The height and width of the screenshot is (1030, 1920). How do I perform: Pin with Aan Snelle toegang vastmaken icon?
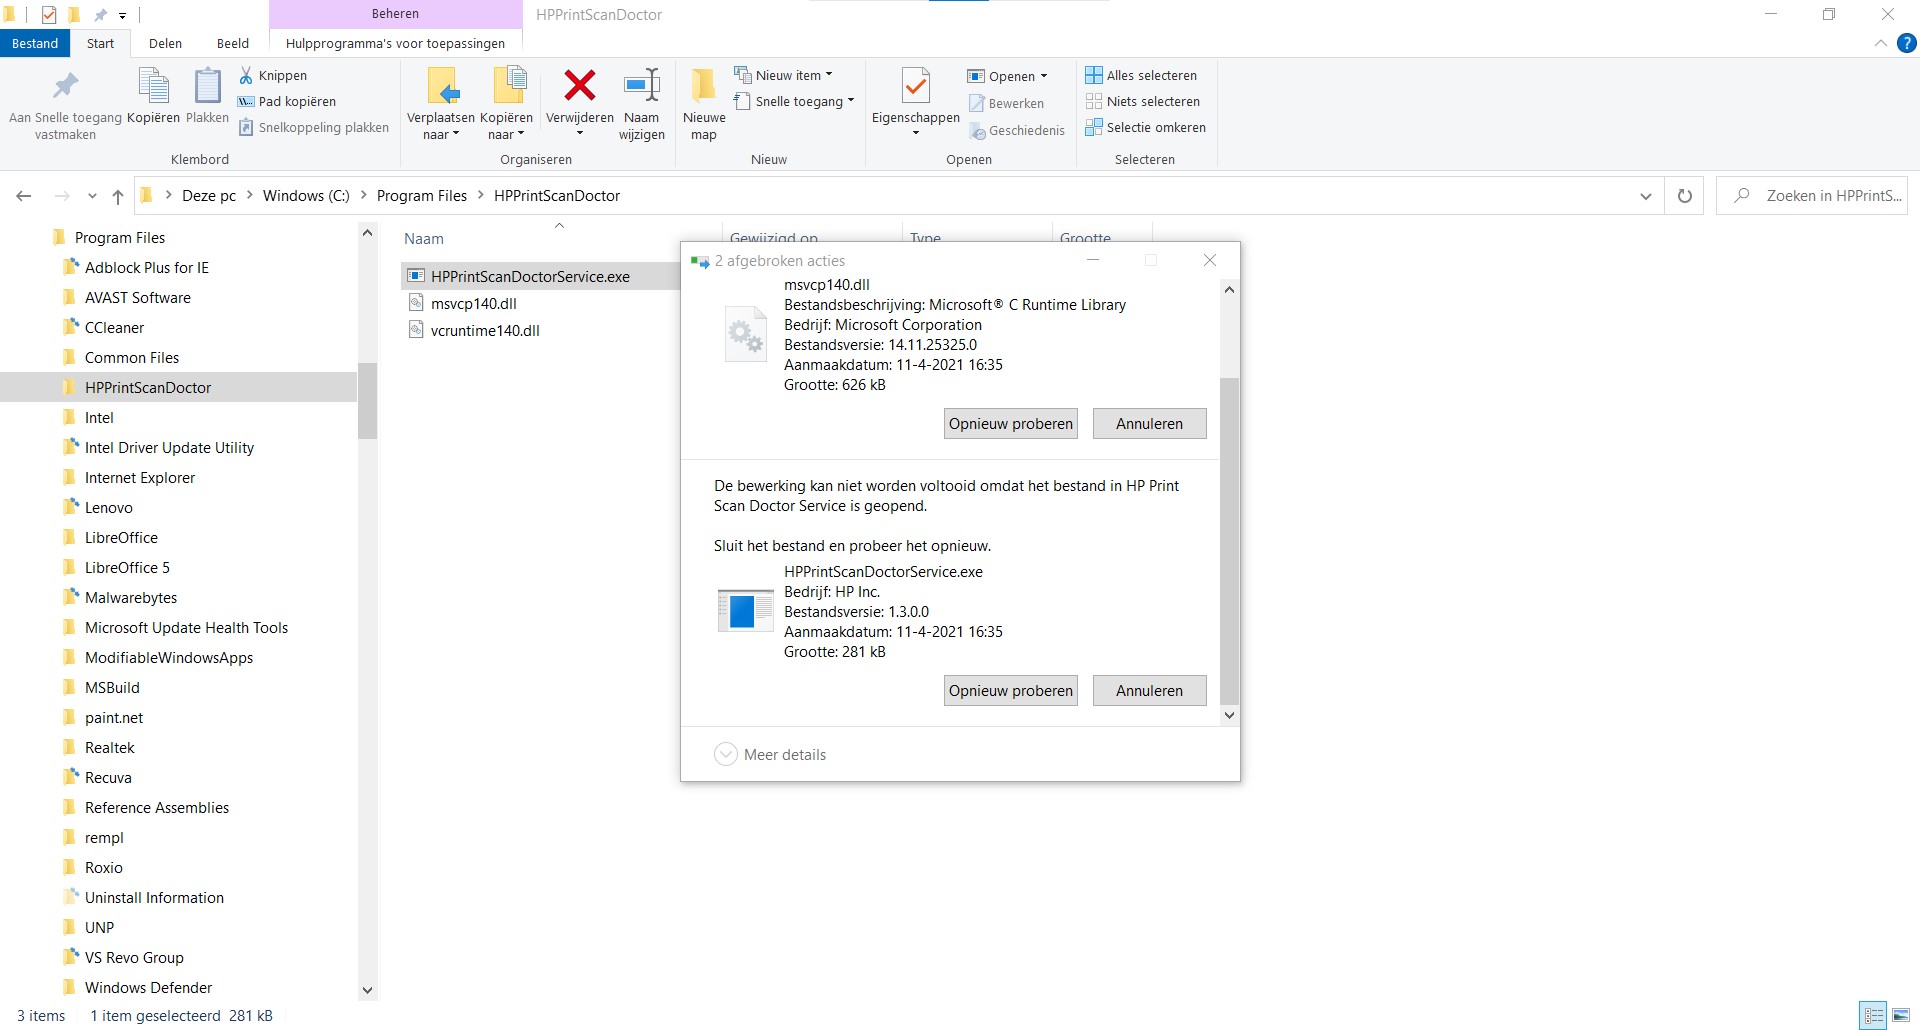coord(66,86)
